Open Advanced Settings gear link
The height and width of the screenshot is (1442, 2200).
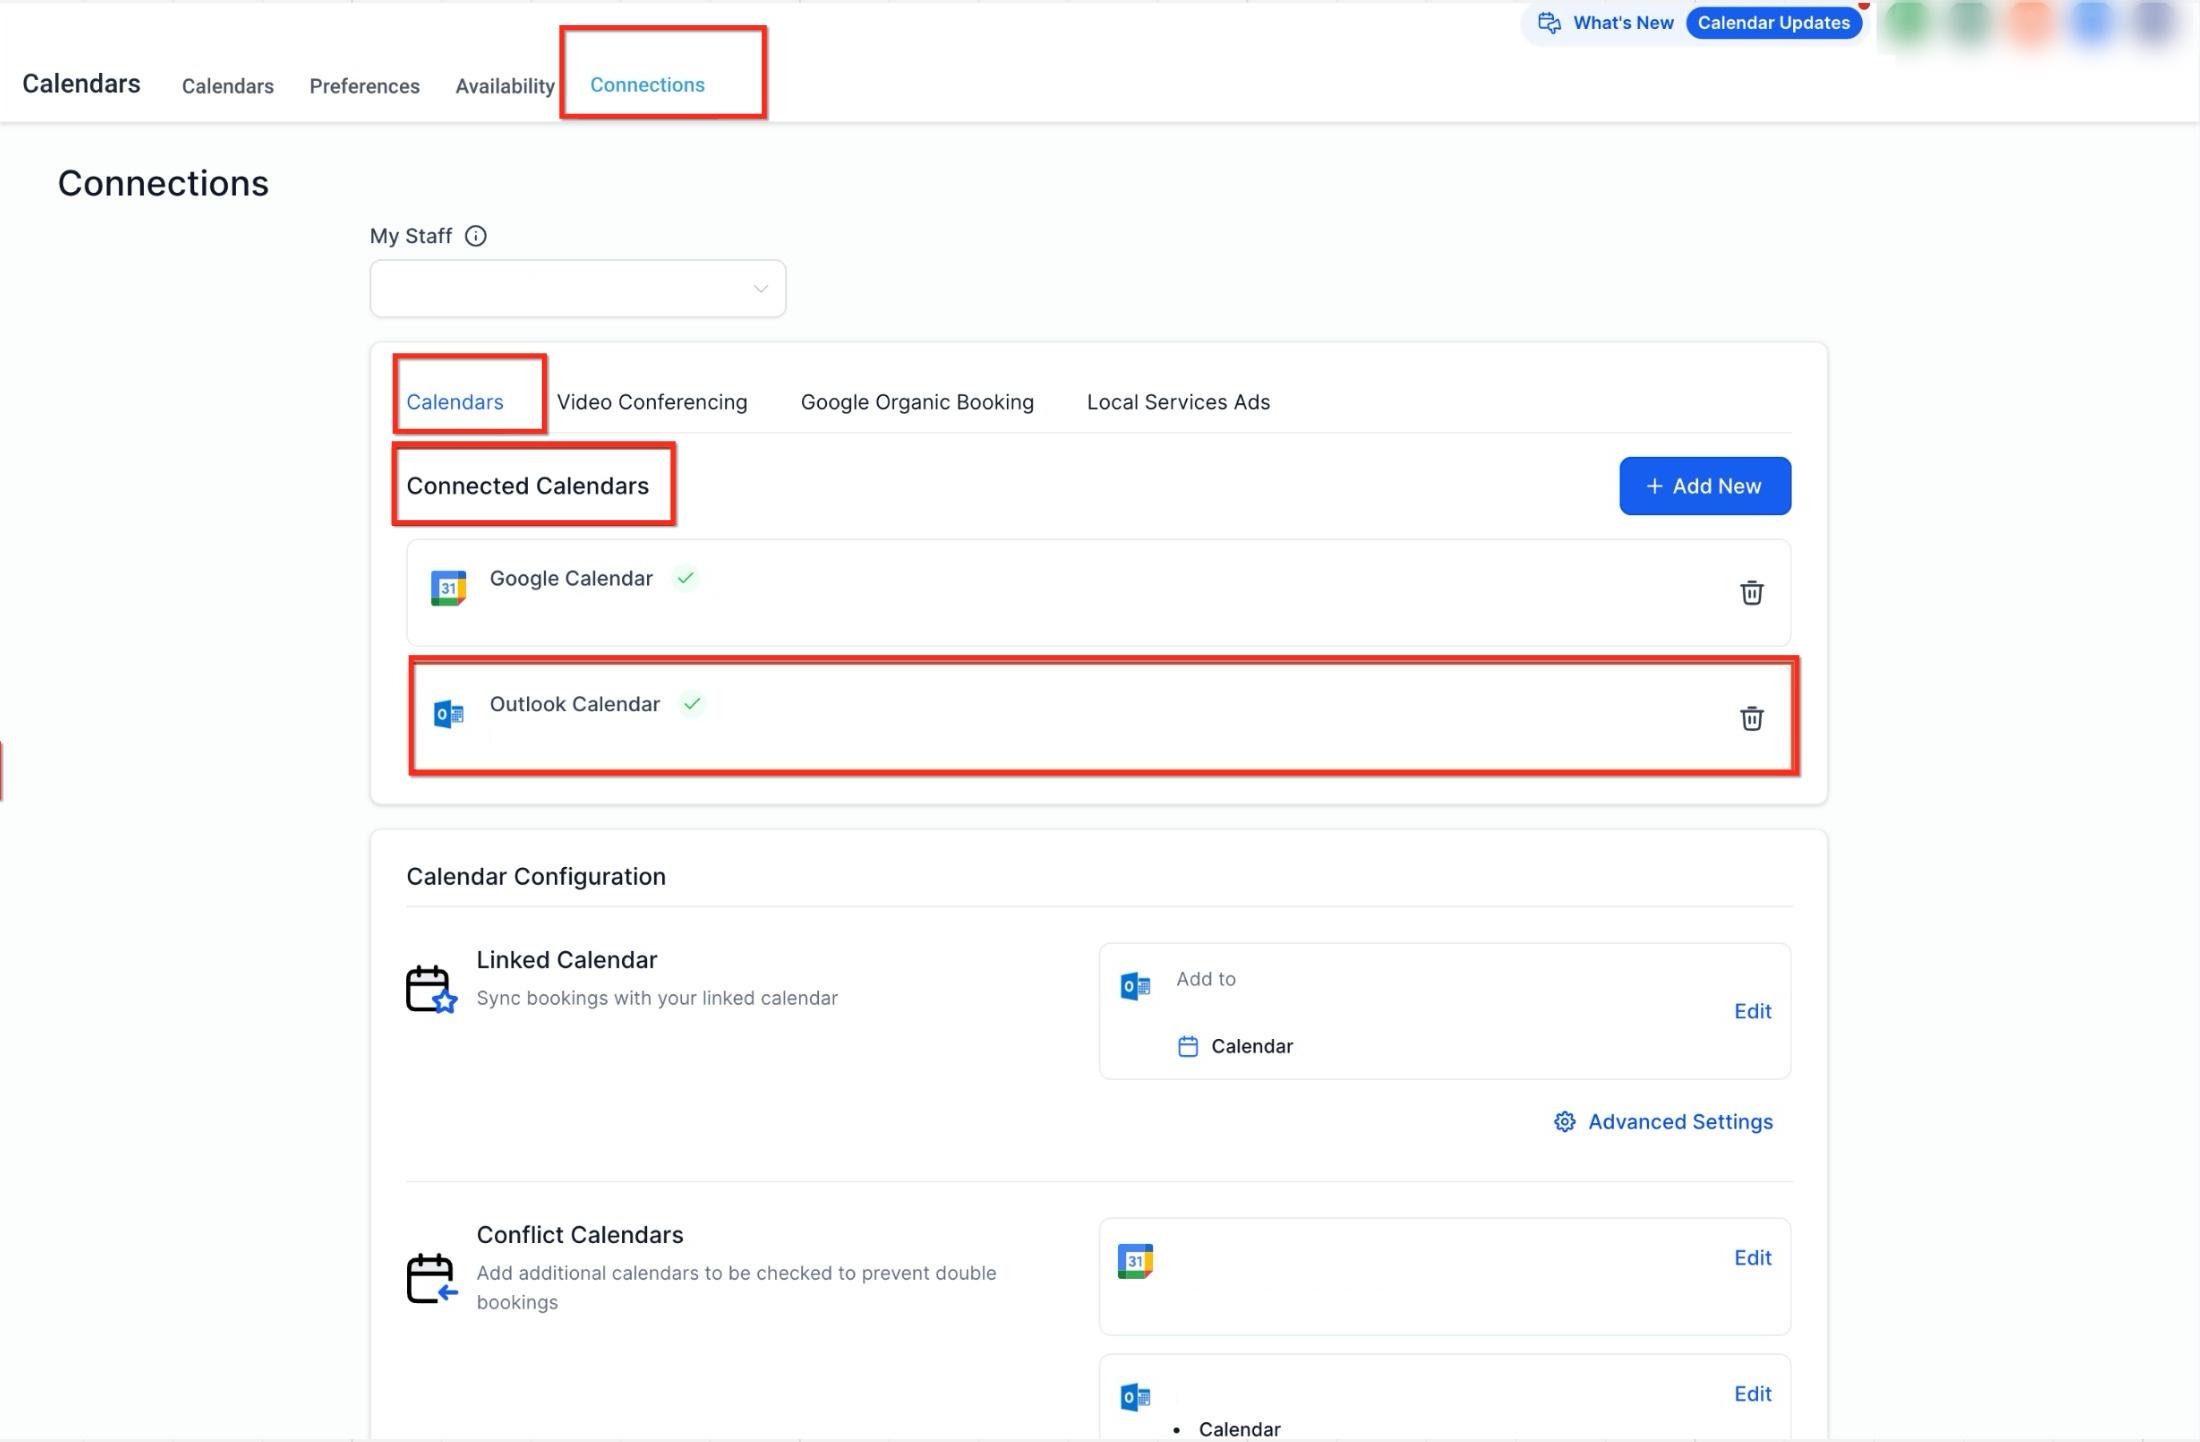(1662, 1122)
